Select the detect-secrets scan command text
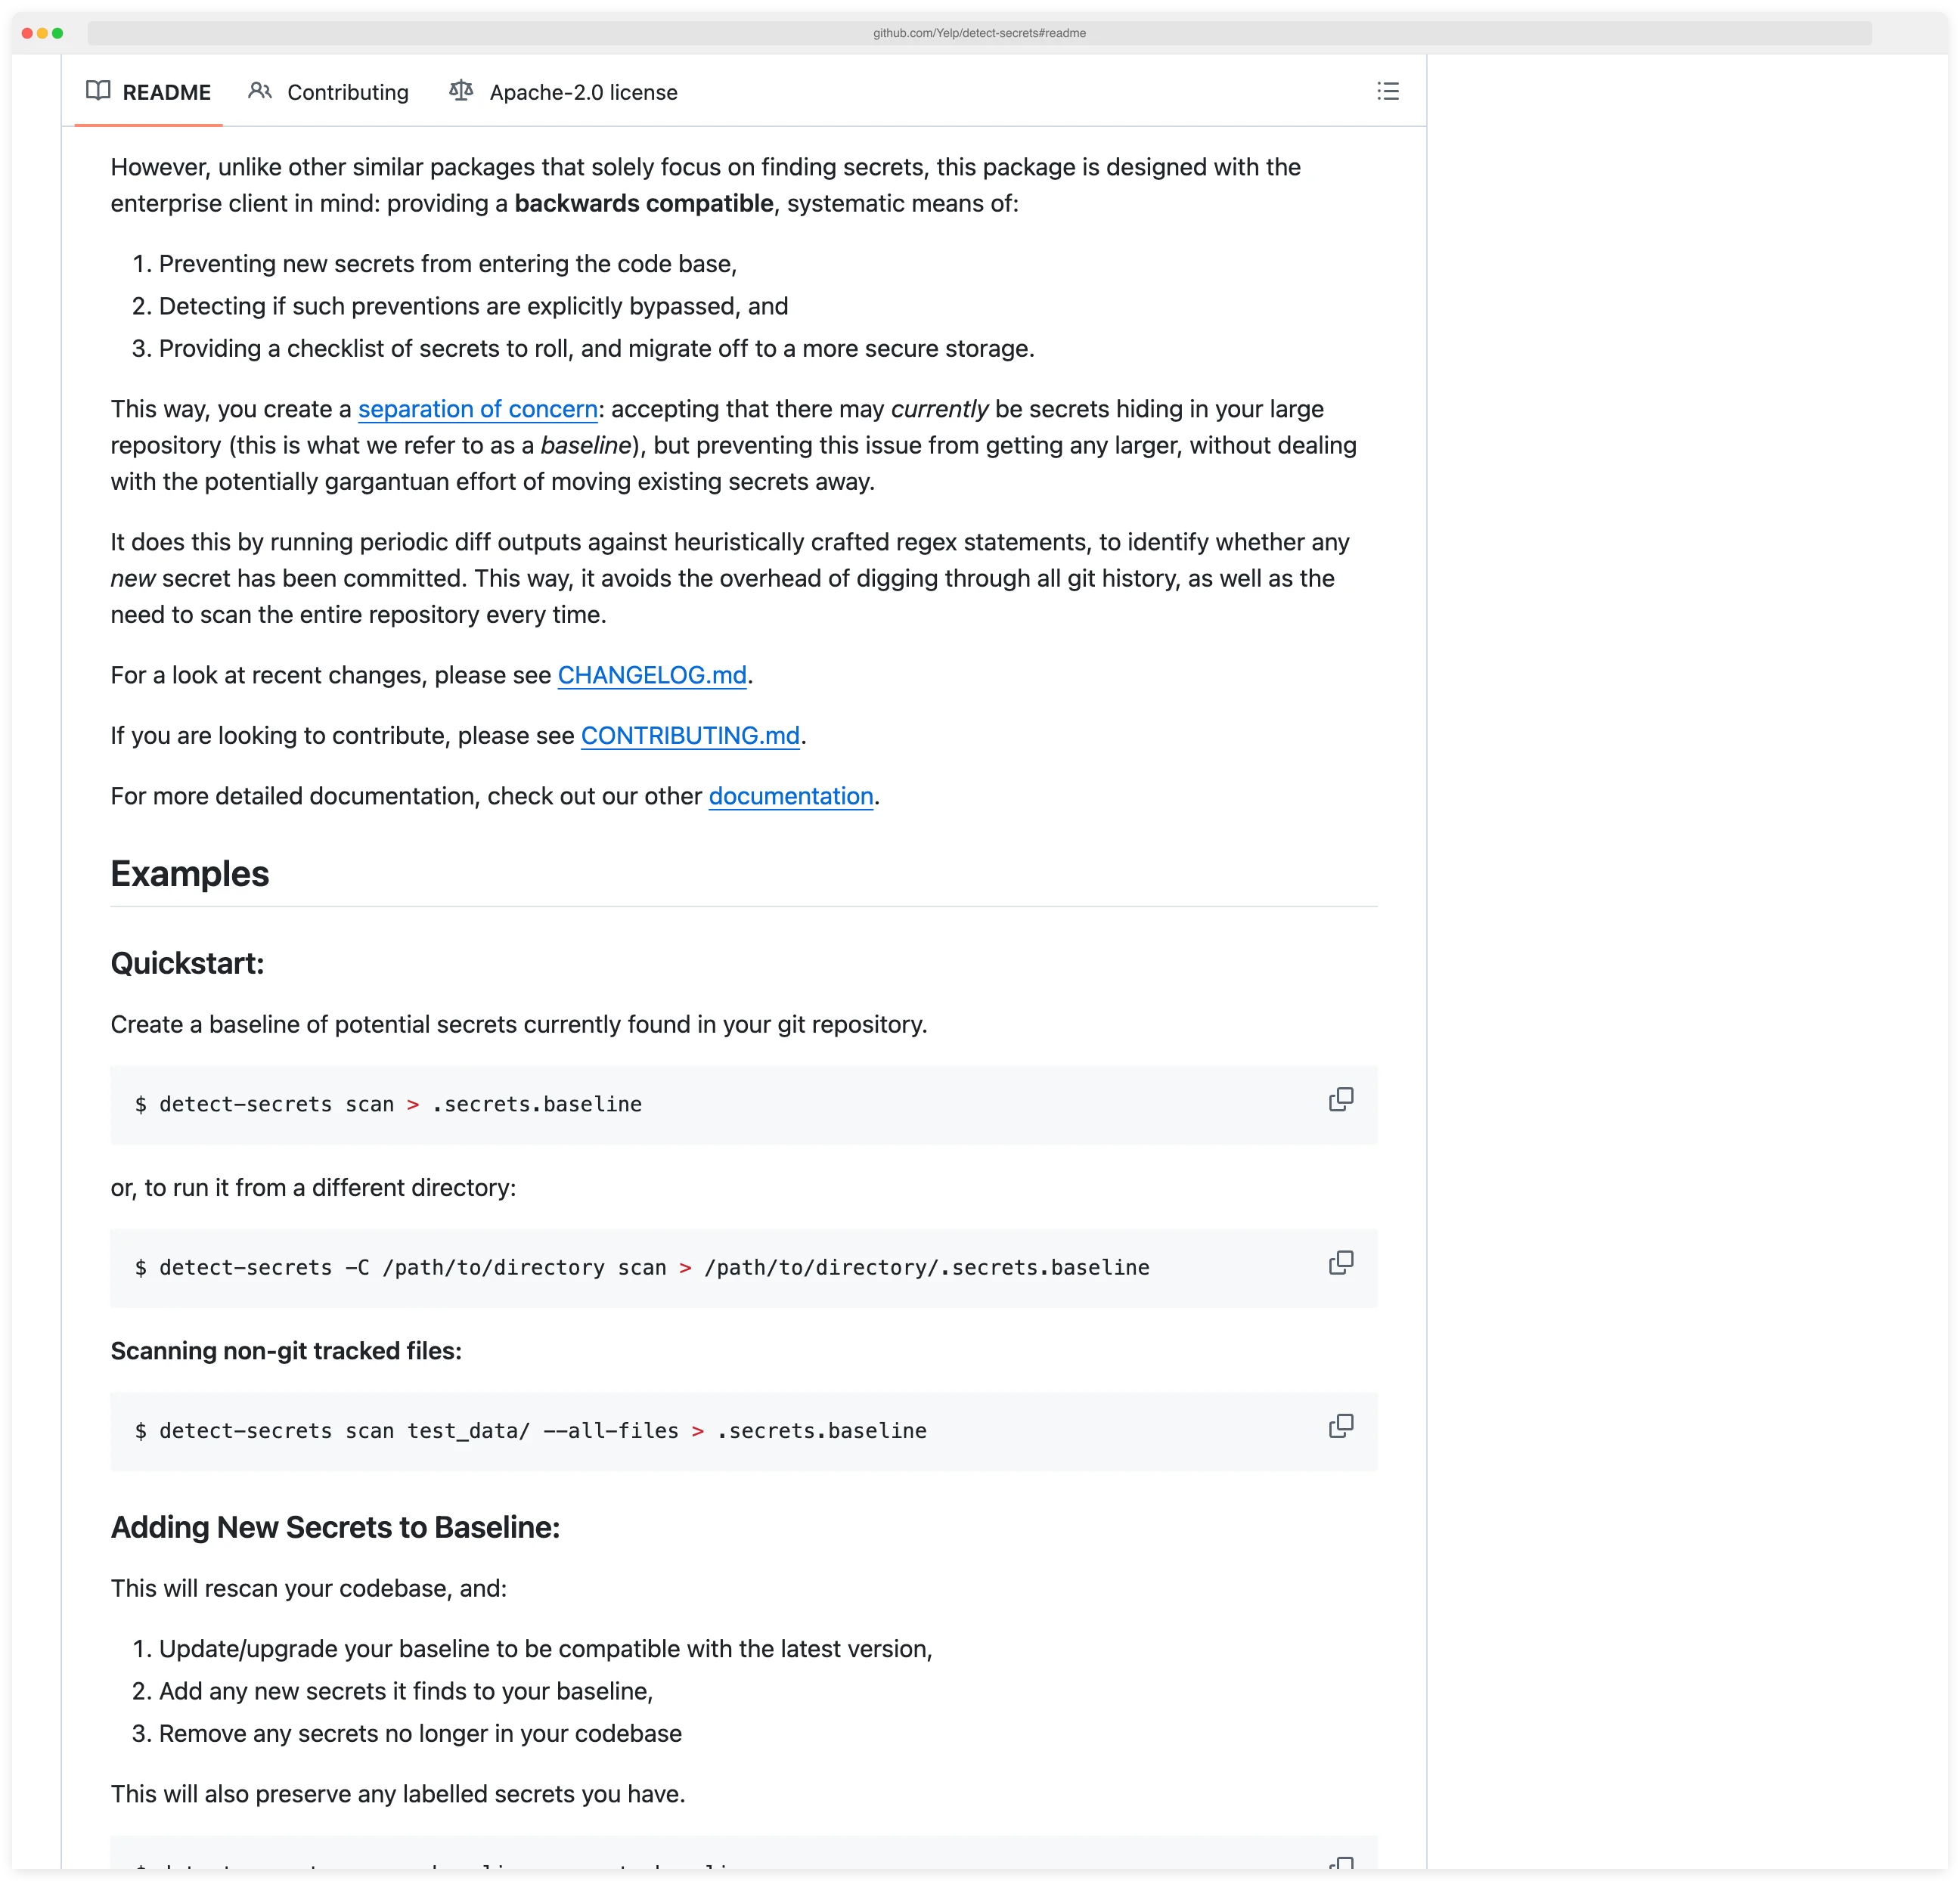The width and height of the screenshot is (1960, 1881). [x=389, y=1104]
